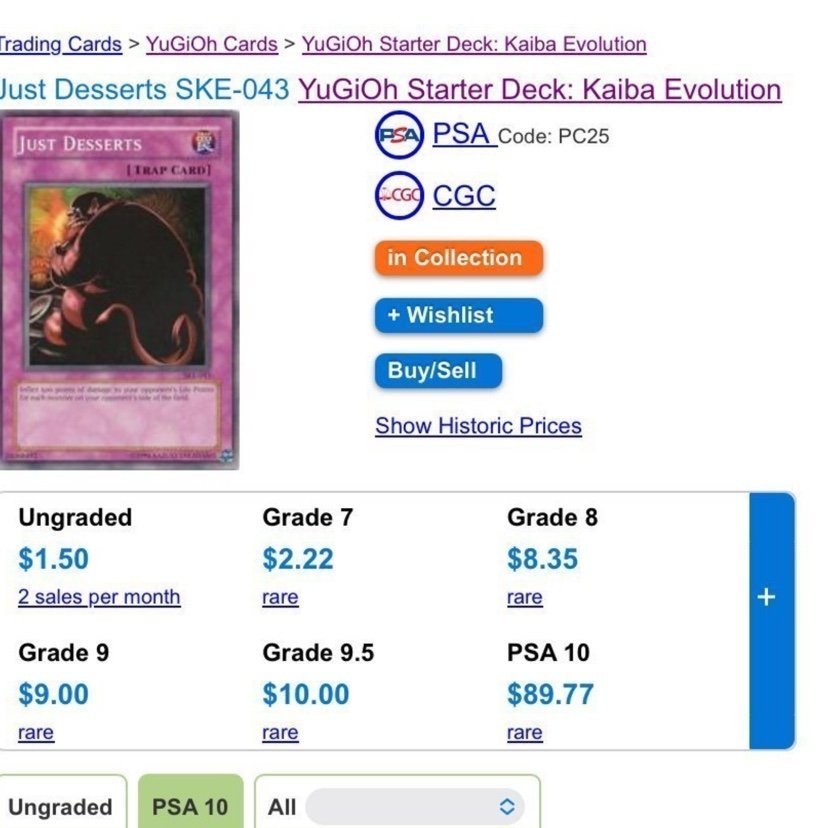Mark card as In Collection
This screenshot has height=828, width=828.
coord(458,258)
